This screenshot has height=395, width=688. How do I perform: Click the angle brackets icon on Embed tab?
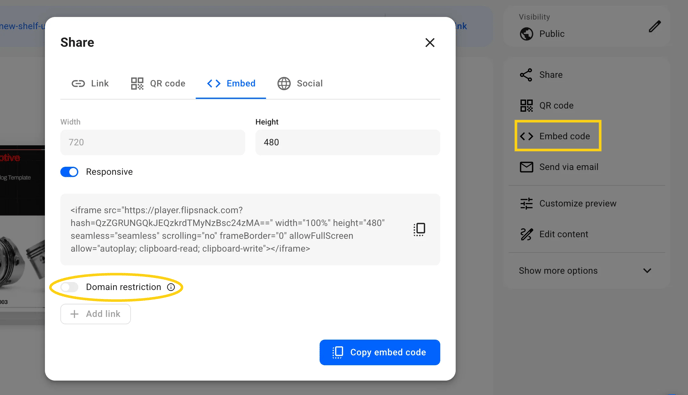coord(214,83)
